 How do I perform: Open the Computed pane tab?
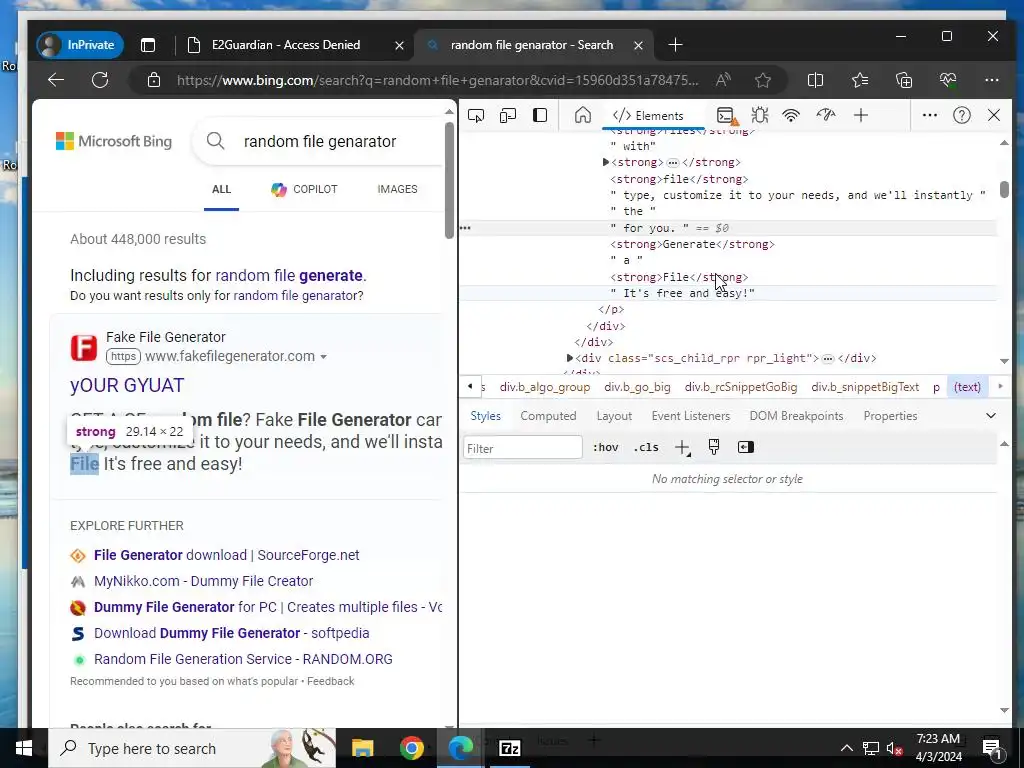(x=548, y=416)
